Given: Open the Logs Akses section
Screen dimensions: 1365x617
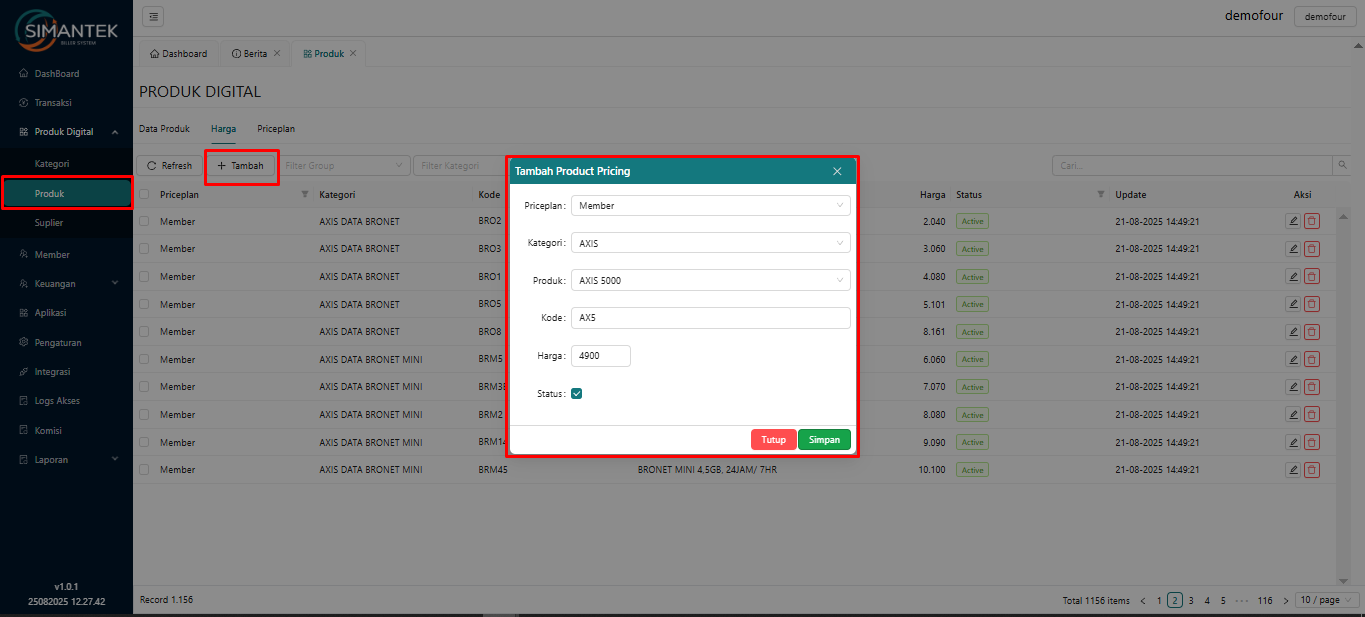Looking at the screenshot, I should pos(62,400).
